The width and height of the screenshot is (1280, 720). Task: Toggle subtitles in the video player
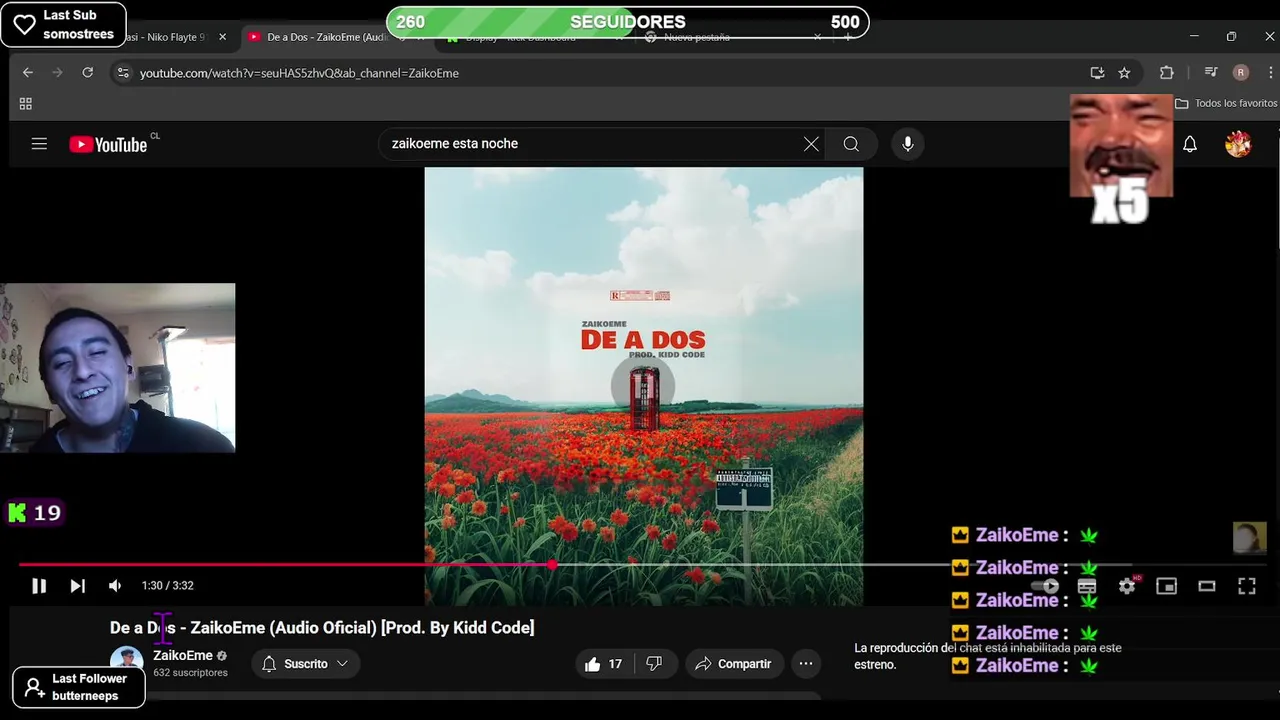pyautogui.click(x=1087, y=586)
